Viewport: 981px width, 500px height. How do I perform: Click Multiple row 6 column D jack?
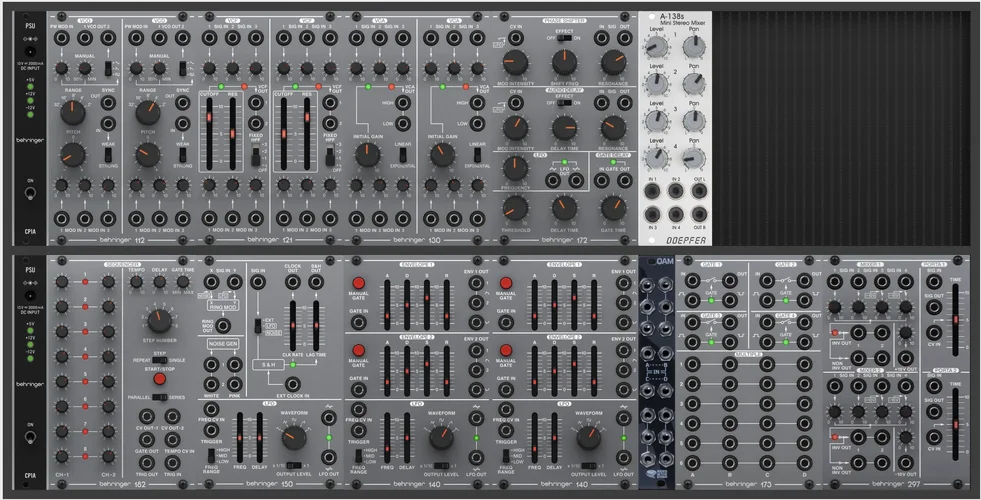804,462
